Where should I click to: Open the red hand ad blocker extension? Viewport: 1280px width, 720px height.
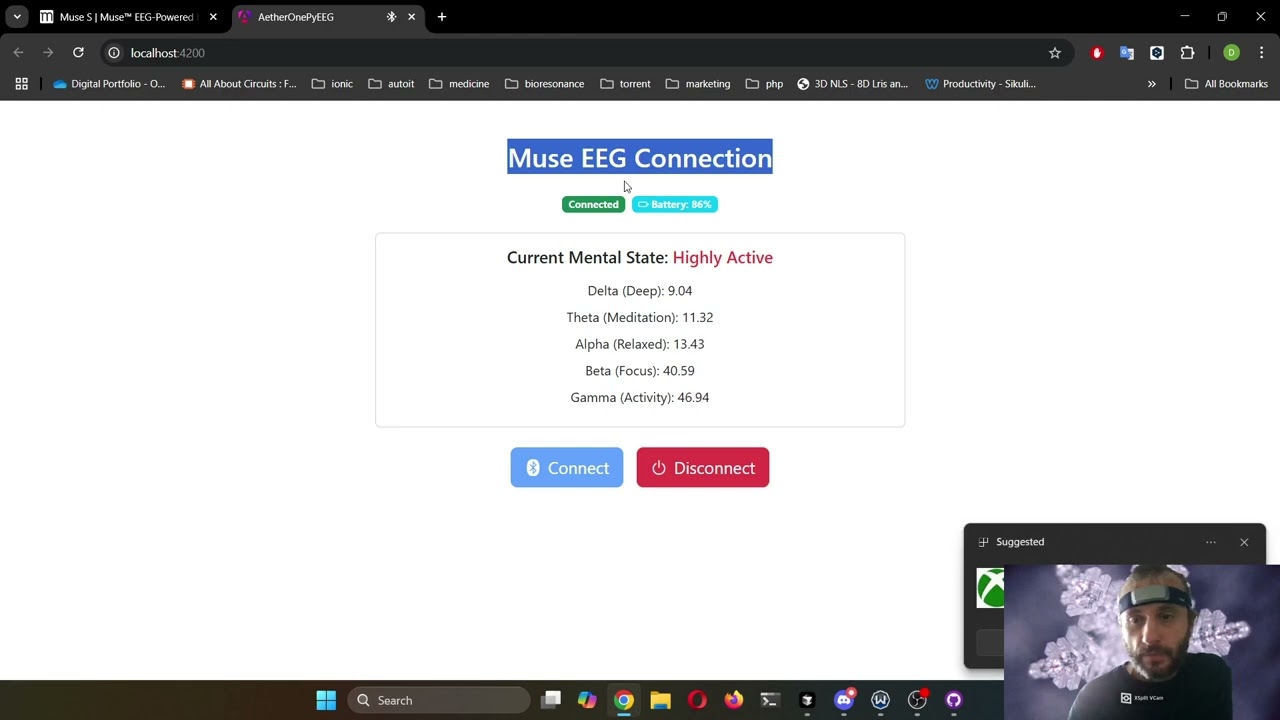click(x=1097, y=53)
